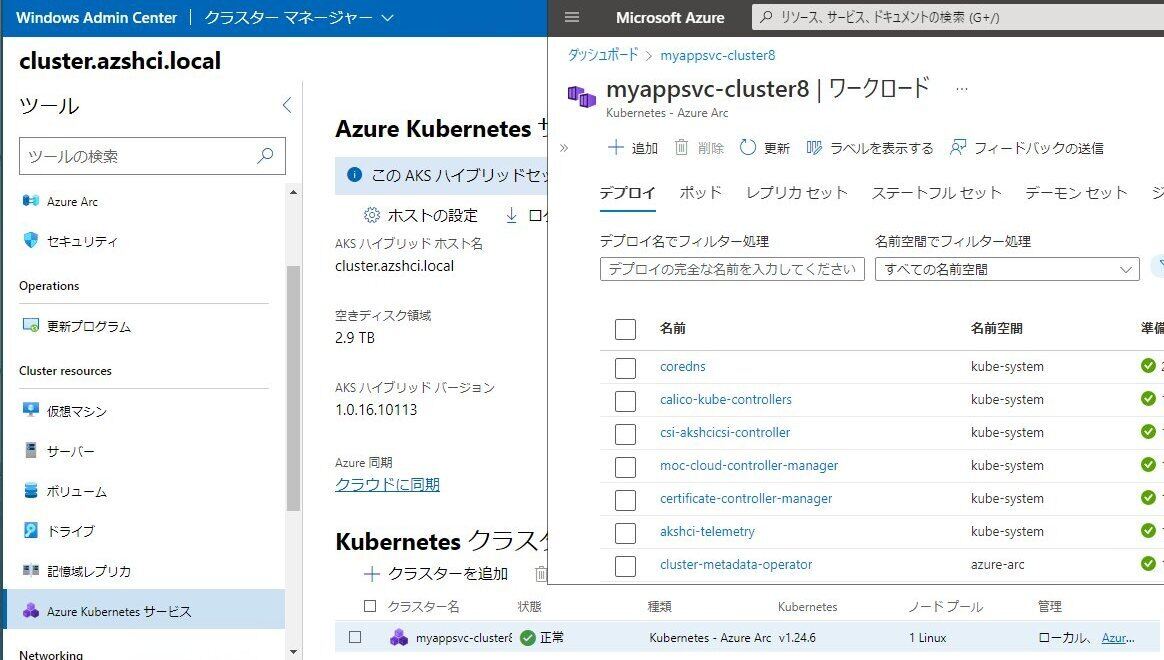This screenshot has width=1164, height=660.
Task: Check the csi-akshcicsi-controller row checkbox
Action: (625, 434)
